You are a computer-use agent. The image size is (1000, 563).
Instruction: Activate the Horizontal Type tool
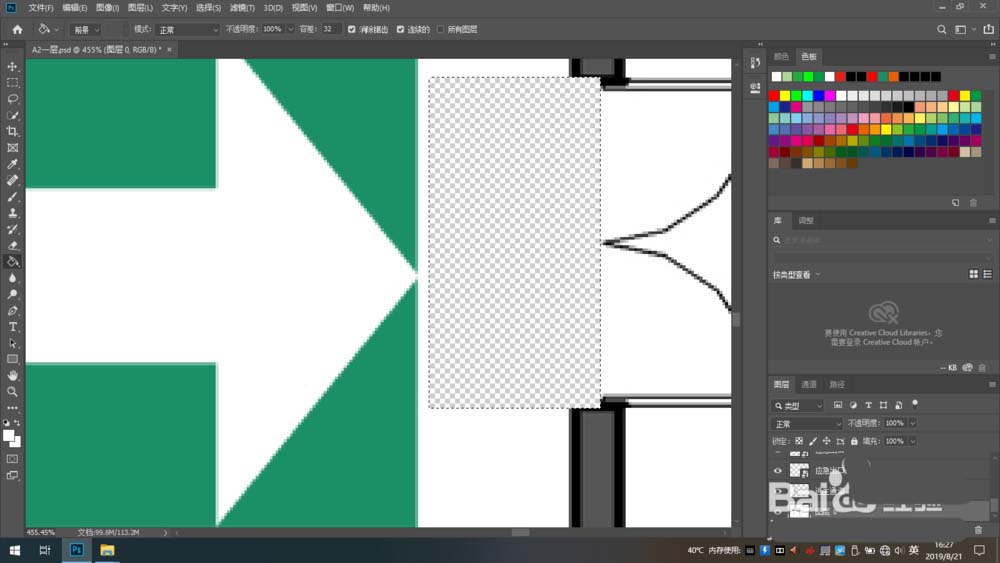pos(13,327)
